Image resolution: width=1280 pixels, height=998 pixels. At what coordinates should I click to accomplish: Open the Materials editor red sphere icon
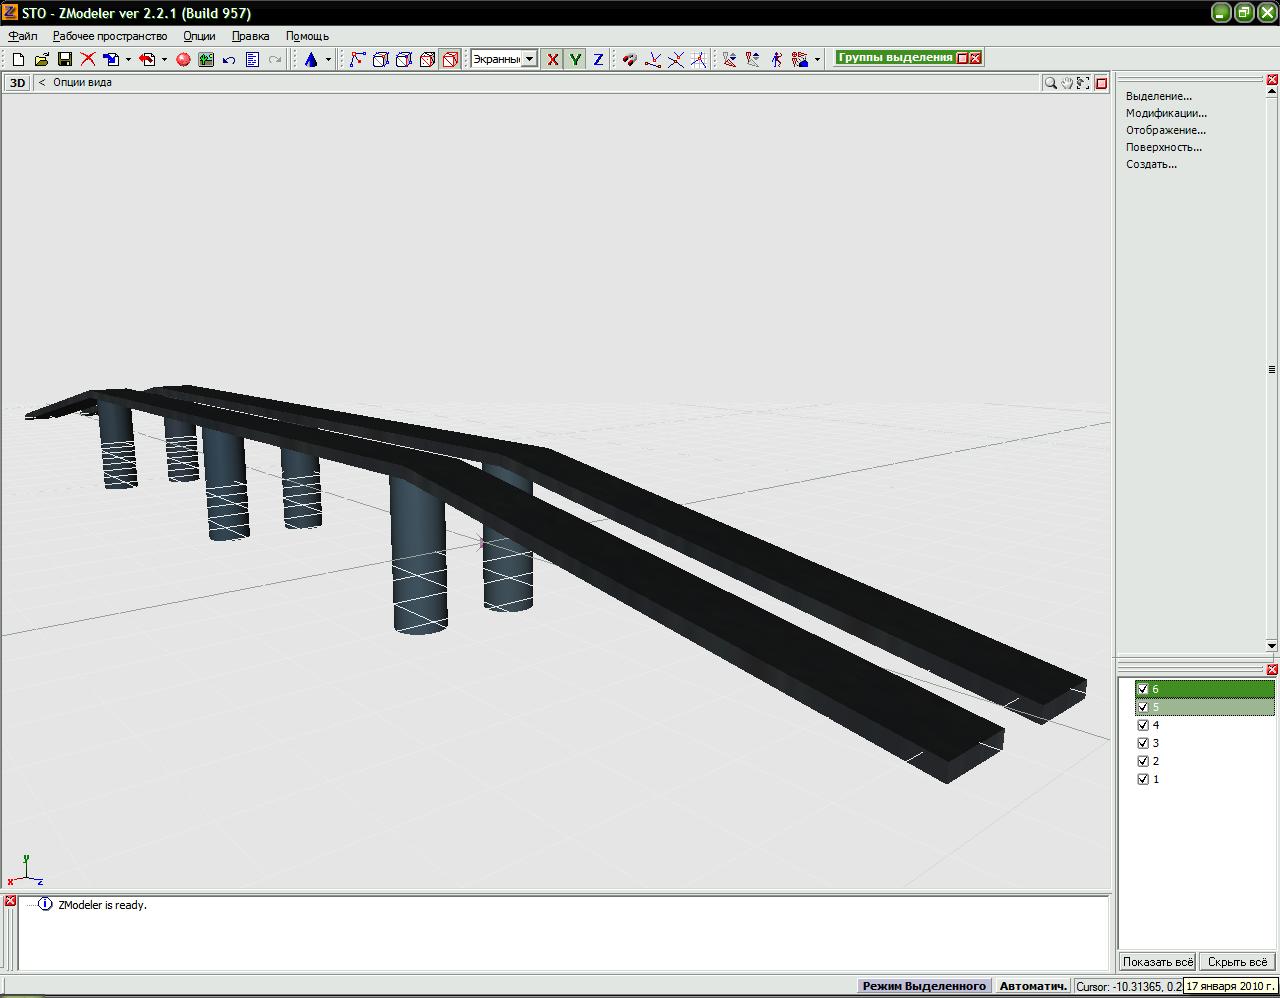coord(183,60)
